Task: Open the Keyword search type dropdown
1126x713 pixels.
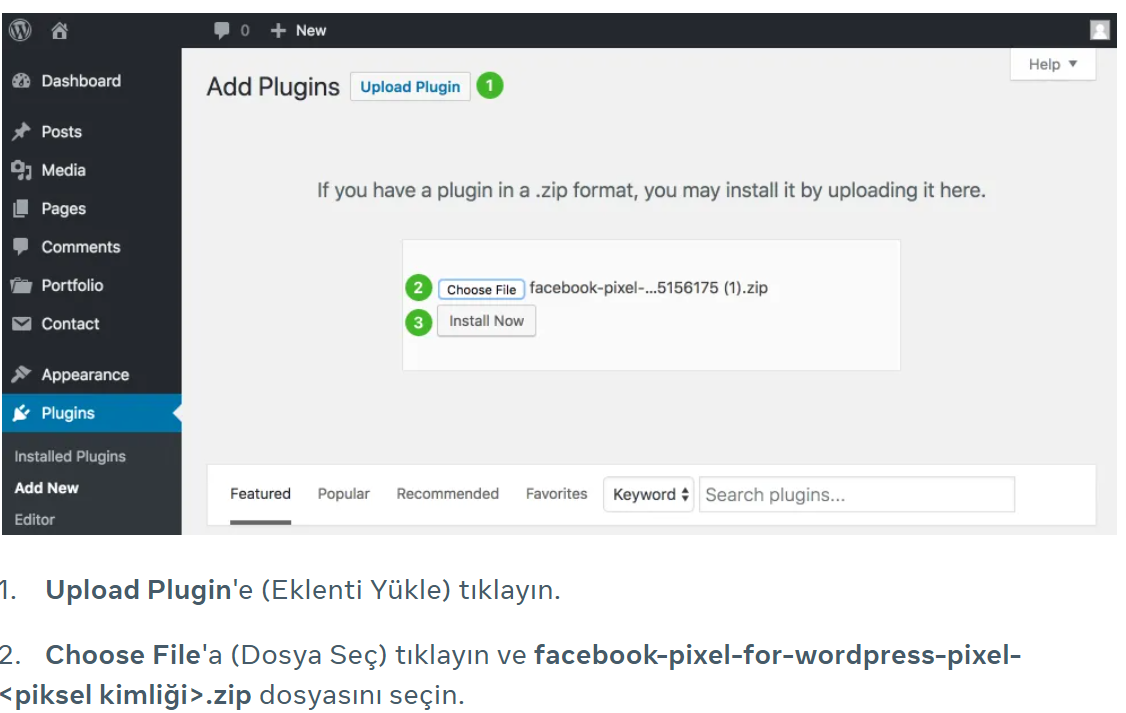Action: (648, 495)
